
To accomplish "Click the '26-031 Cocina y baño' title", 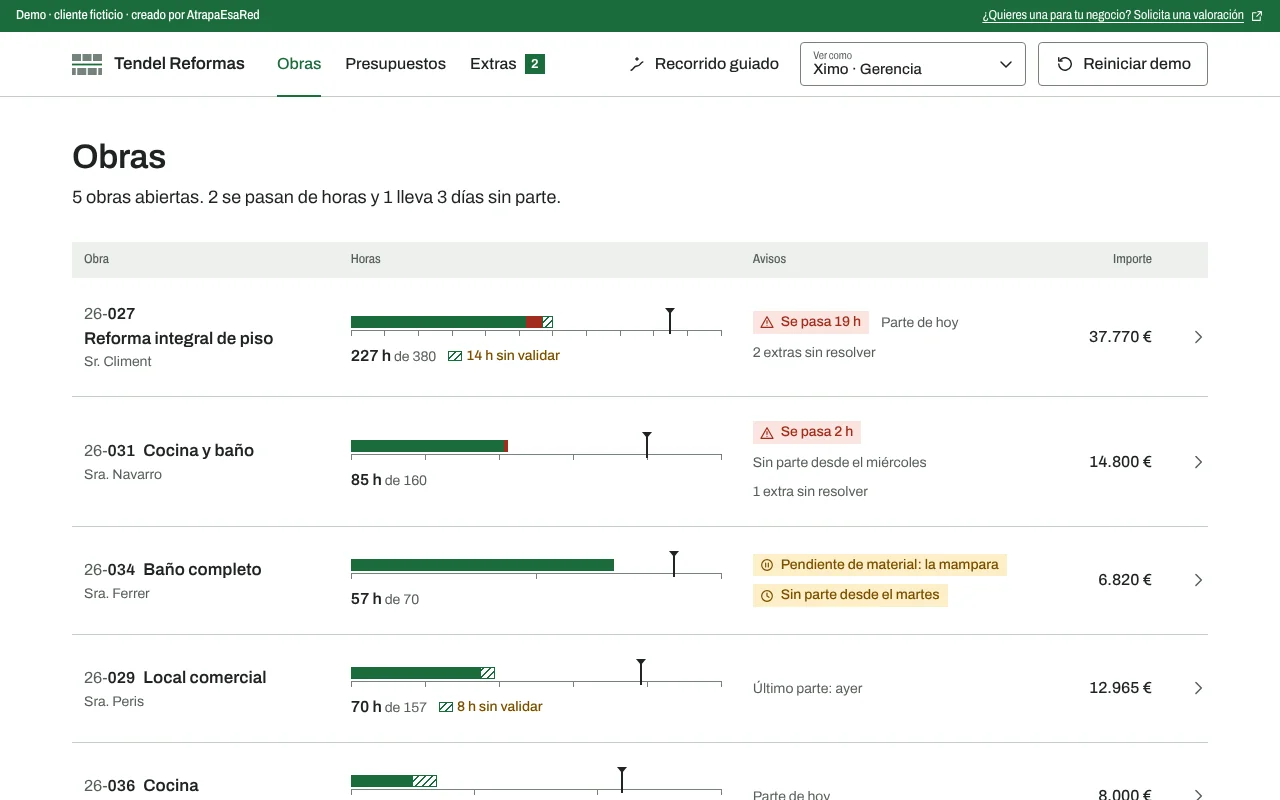I will point(169,450).
